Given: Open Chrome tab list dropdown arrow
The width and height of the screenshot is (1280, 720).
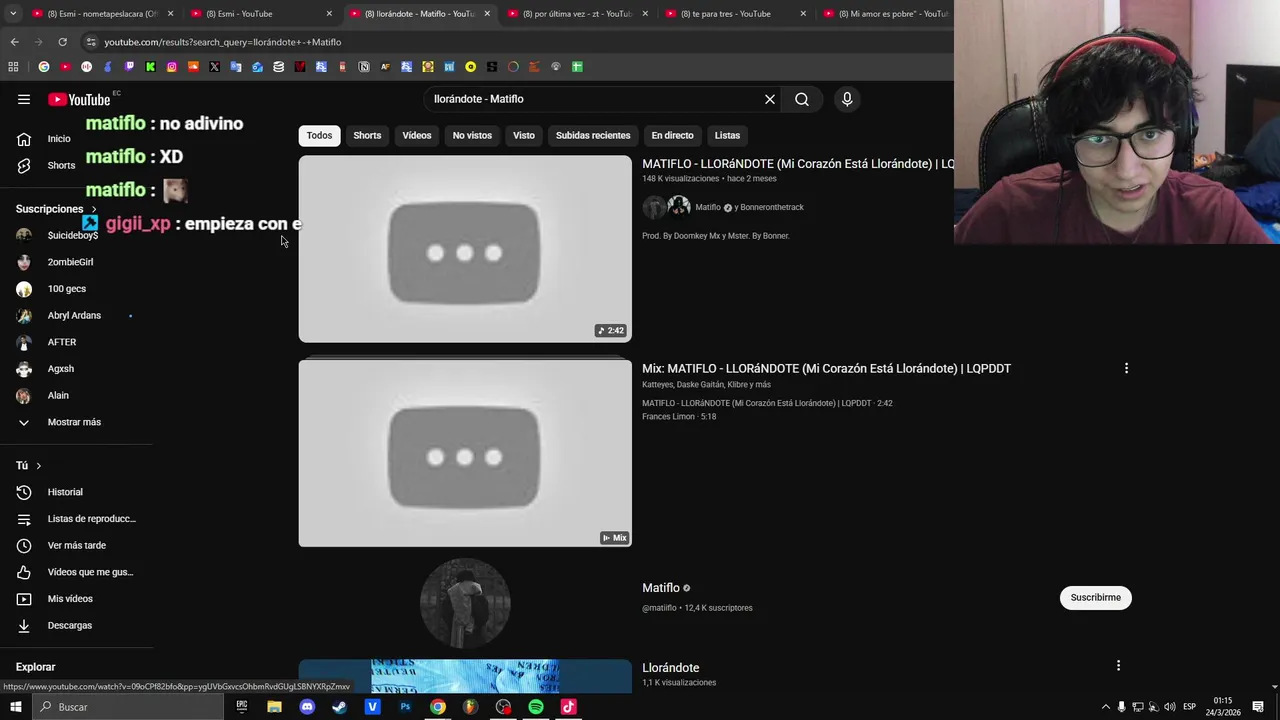Looking at the screenshot, I should 13,14.
